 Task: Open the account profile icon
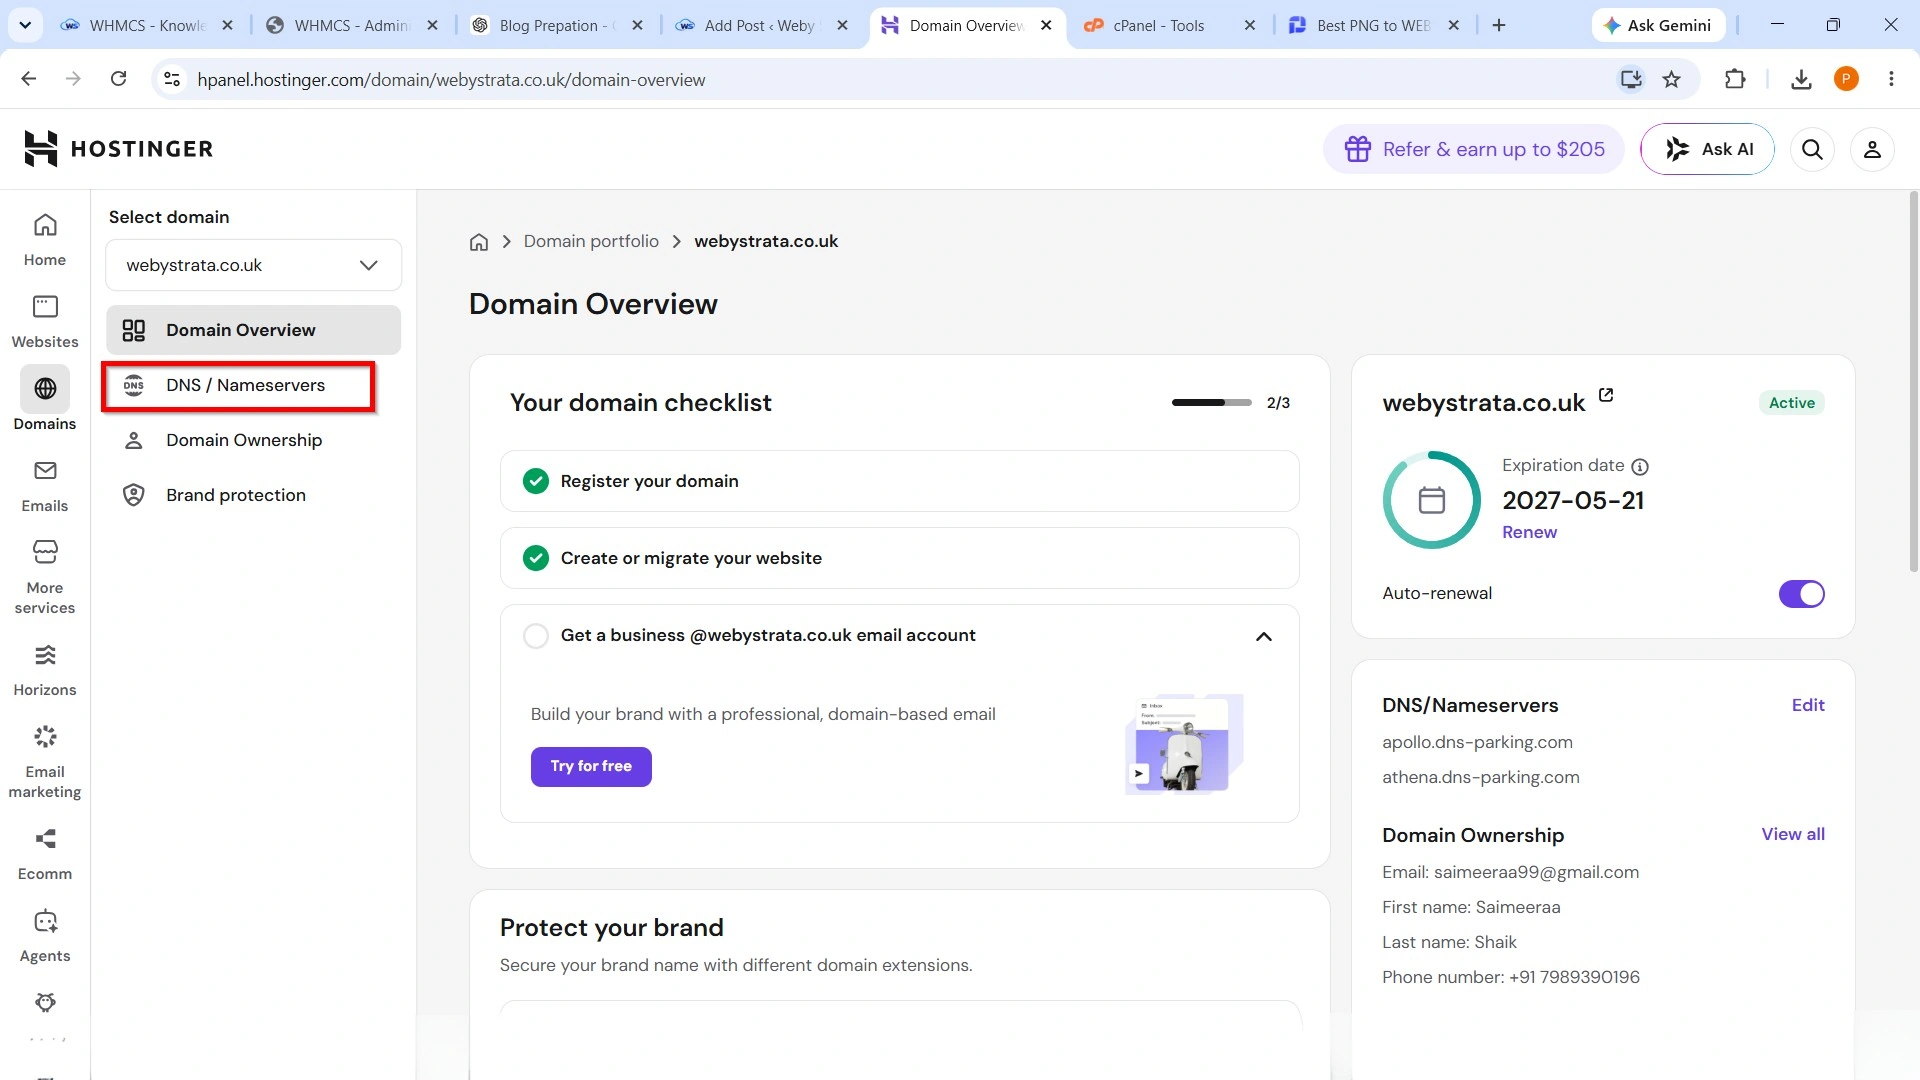point(1872,149)
